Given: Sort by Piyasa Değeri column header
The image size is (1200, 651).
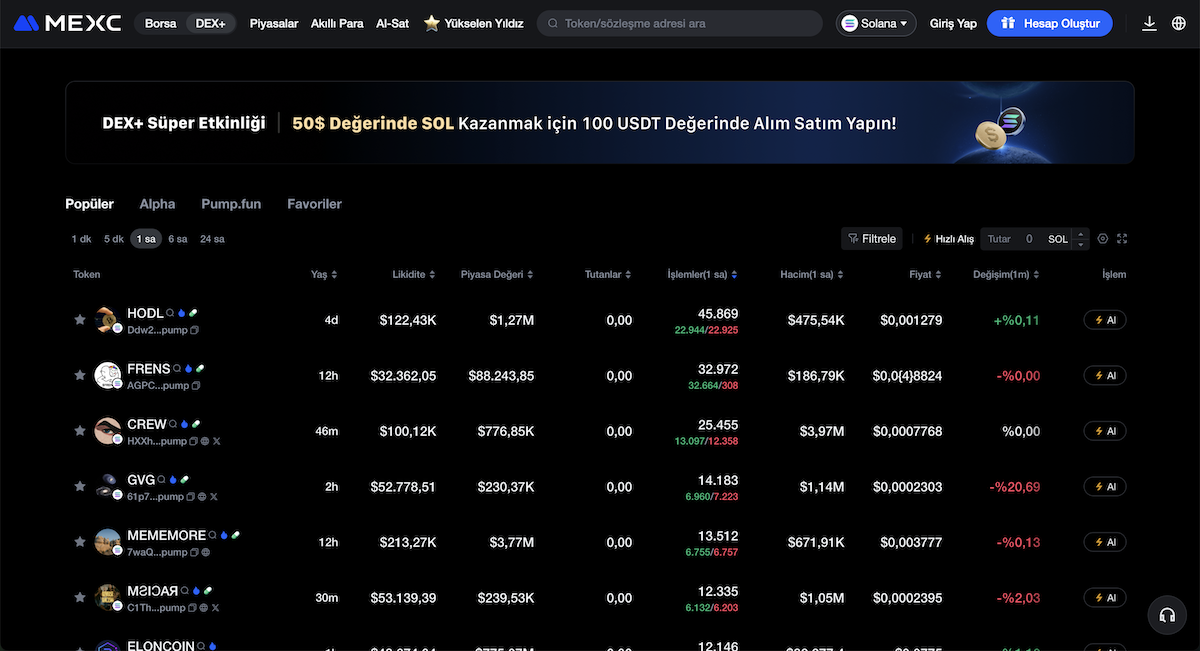Looking at the screenshot, I should pos(496,274).
